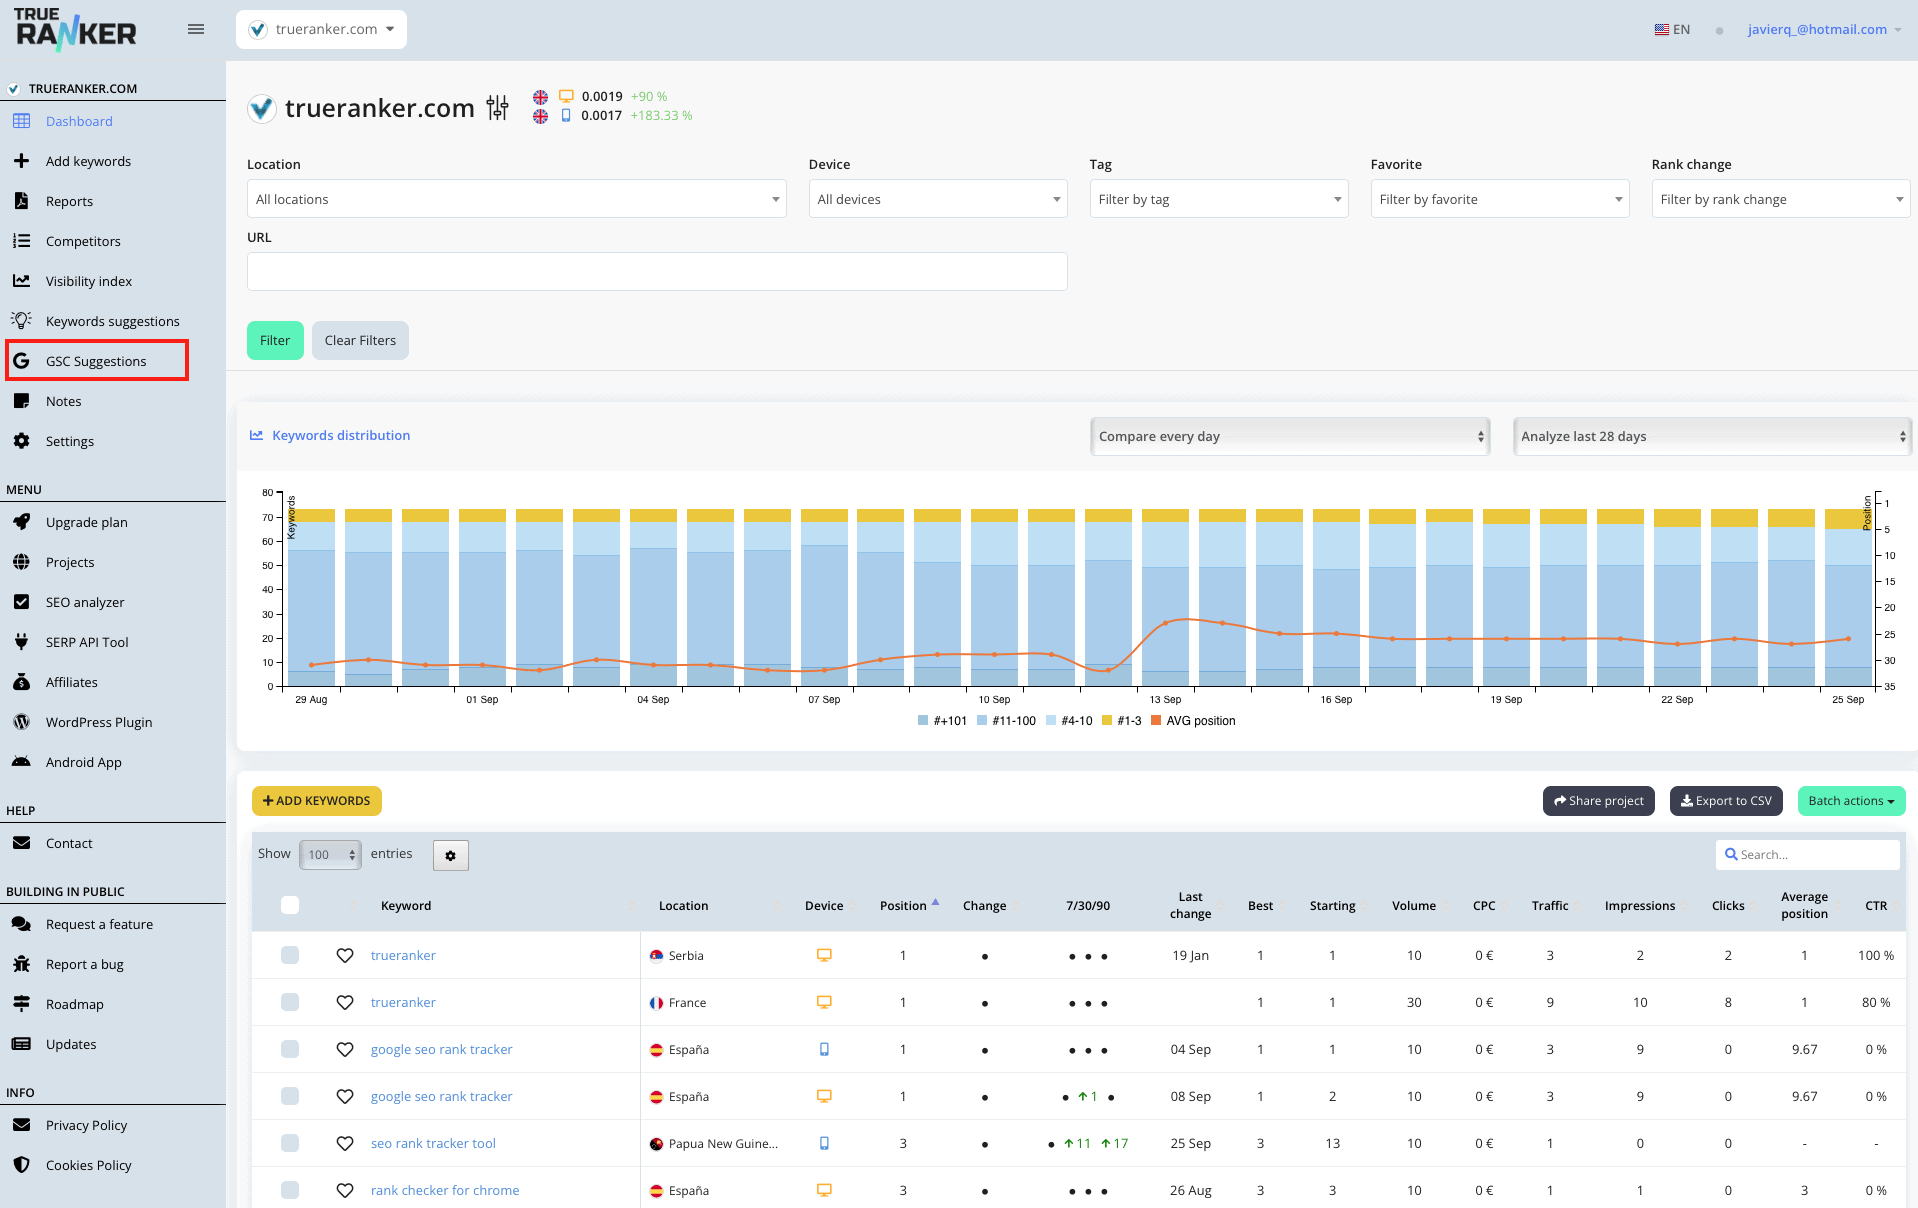Open the Show 100 entries dropdown
This screenshot has height=1208, width=1918.
coord(330,855)
